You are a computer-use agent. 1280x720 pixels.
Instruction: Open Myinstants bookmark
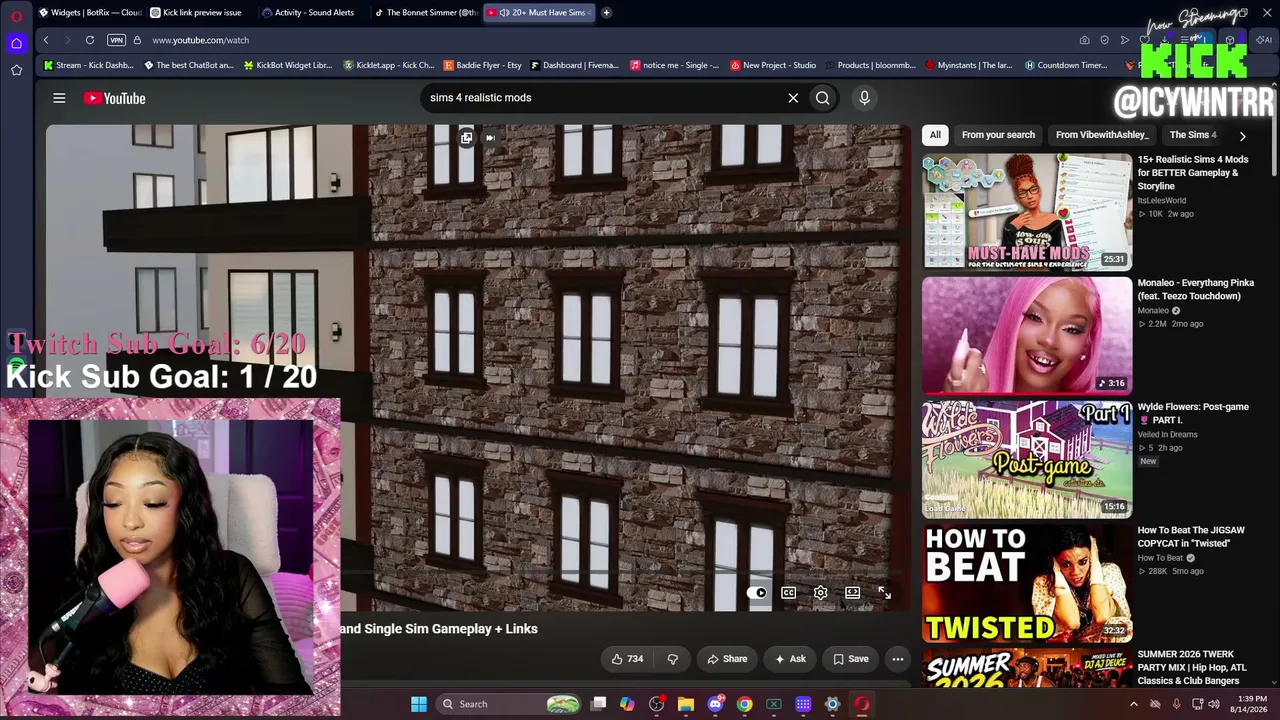(x=969, y=66)
